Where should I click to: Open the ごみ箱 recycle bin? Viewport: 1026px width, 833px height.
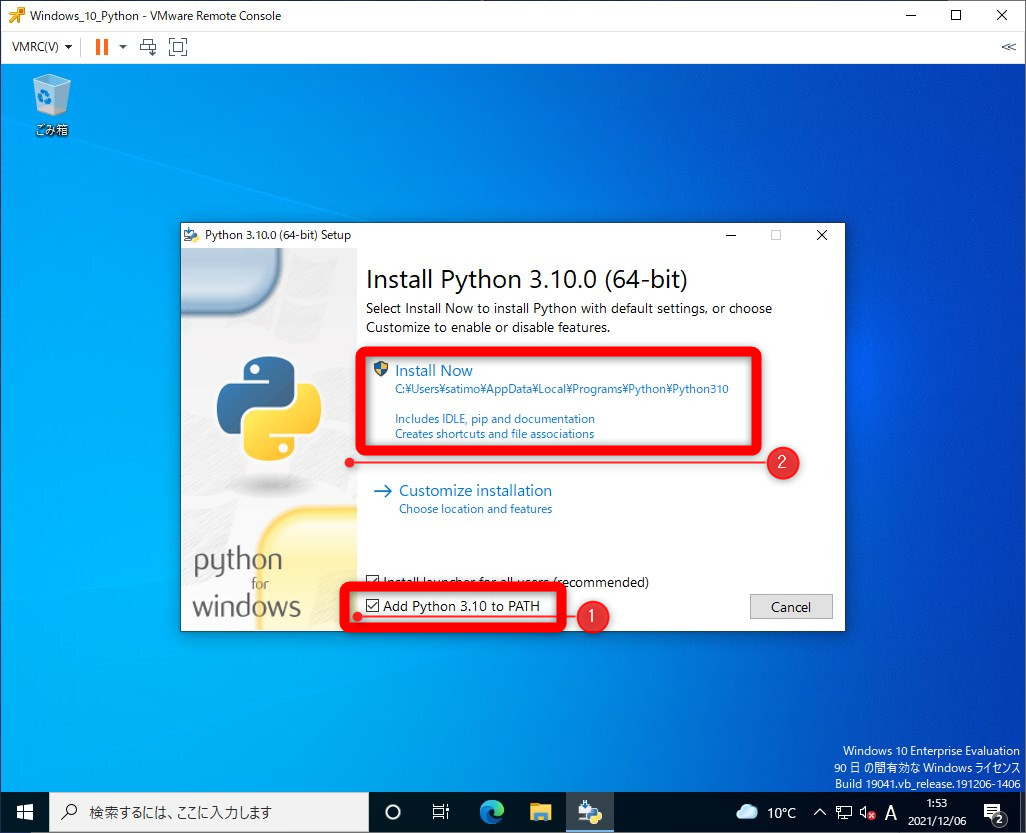(x=50, y=95)
